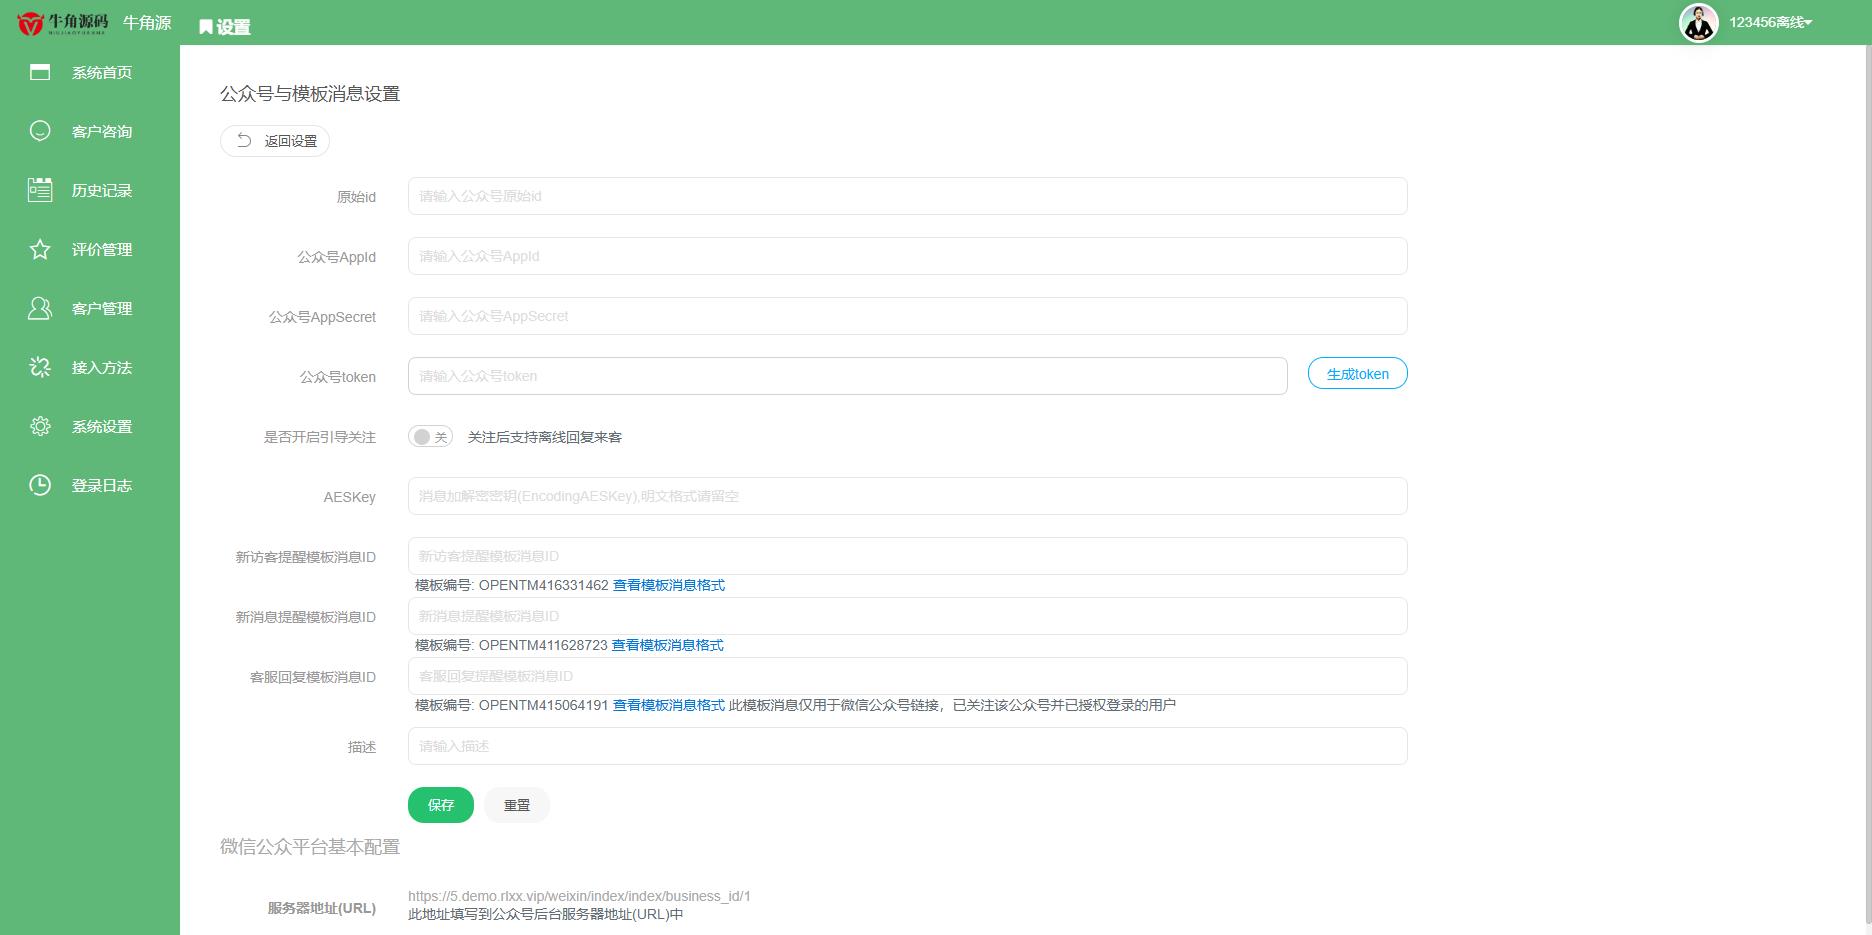1872x935 pixels.
Task: Focus the 公众号token input field
Action: point(847,376)
